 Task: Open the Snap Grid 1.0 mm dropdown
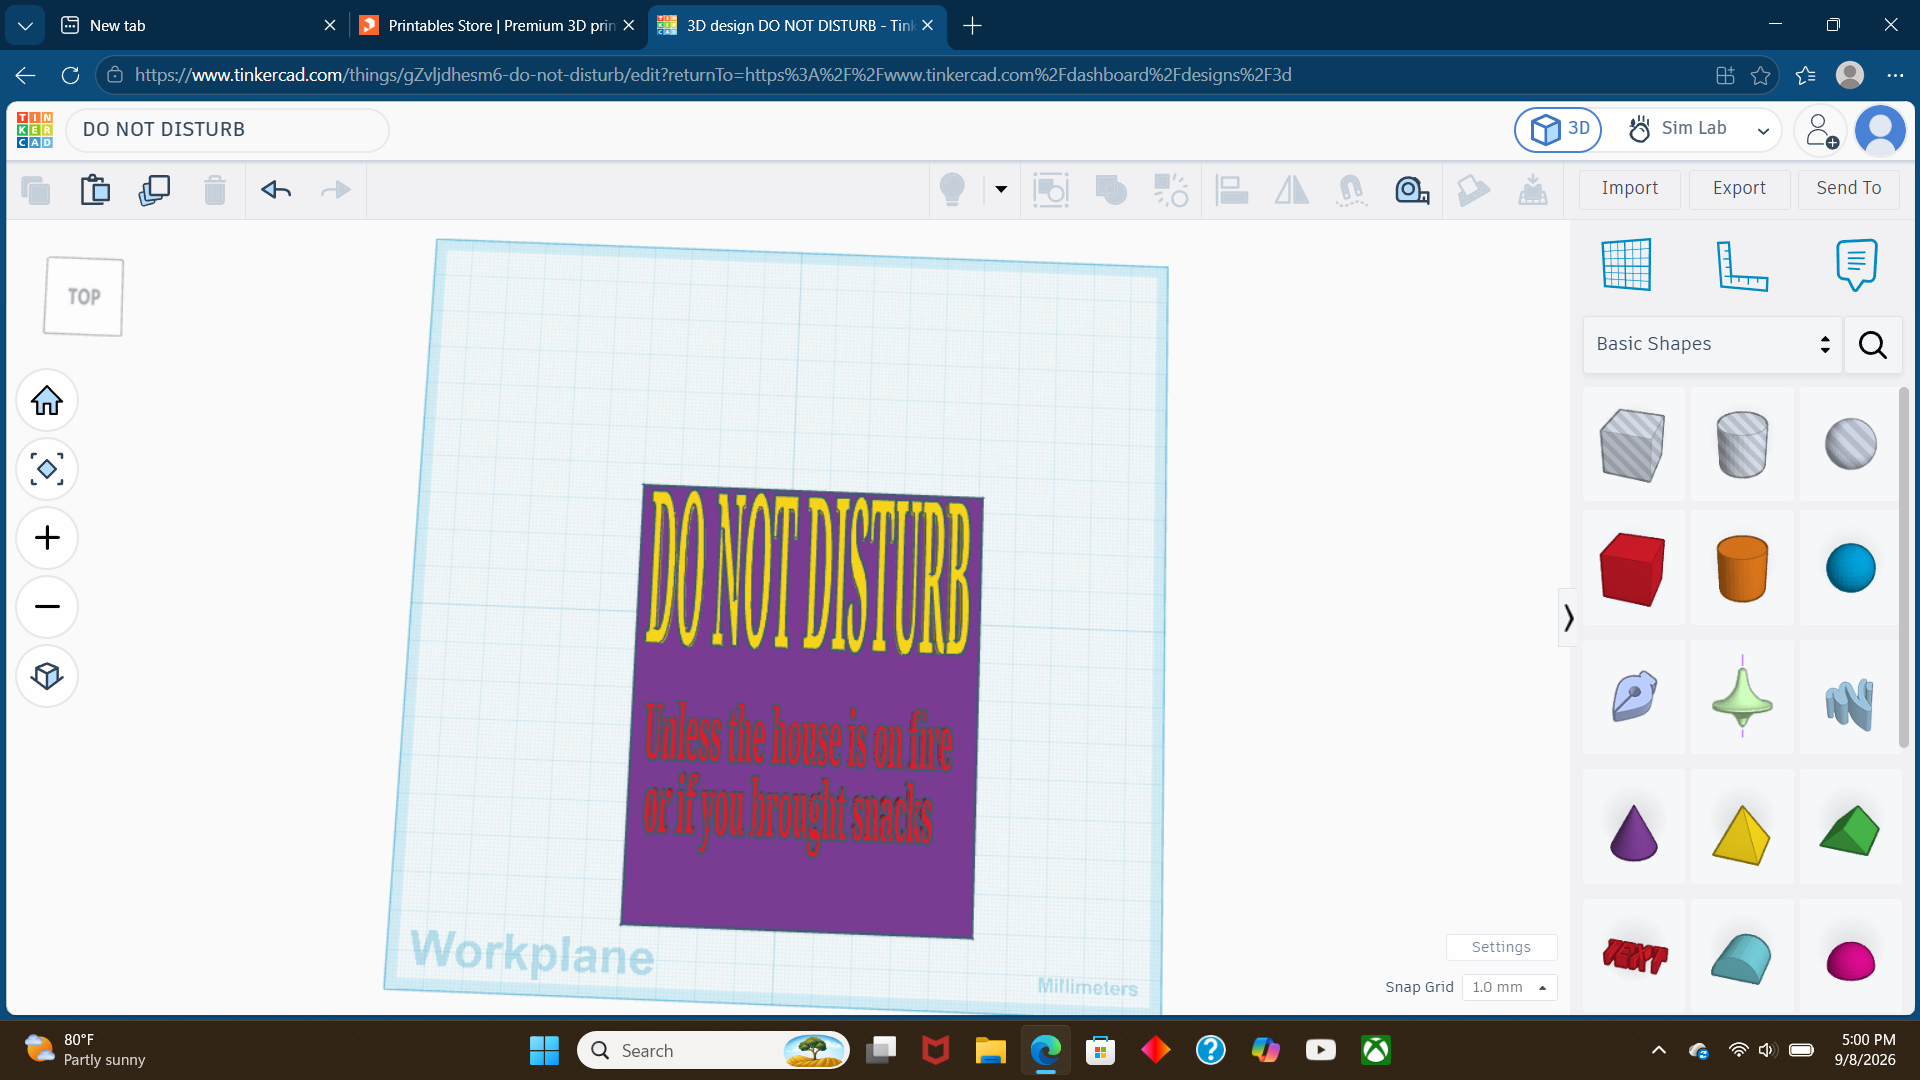1509,987
